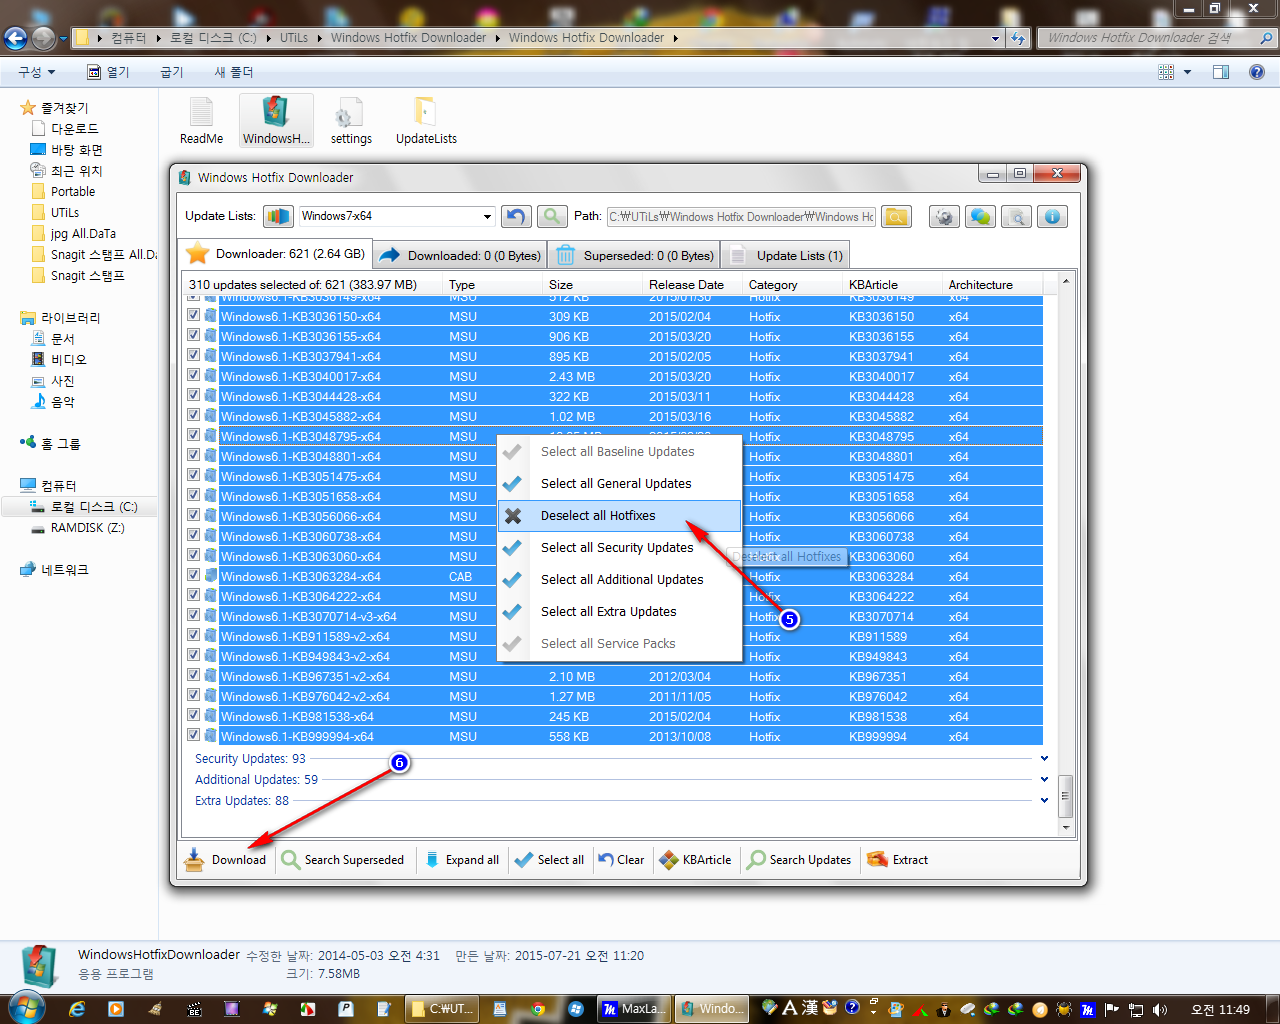Click the Expand all button
This screenshot has width=1280, height=1024.
coord(461,860)
